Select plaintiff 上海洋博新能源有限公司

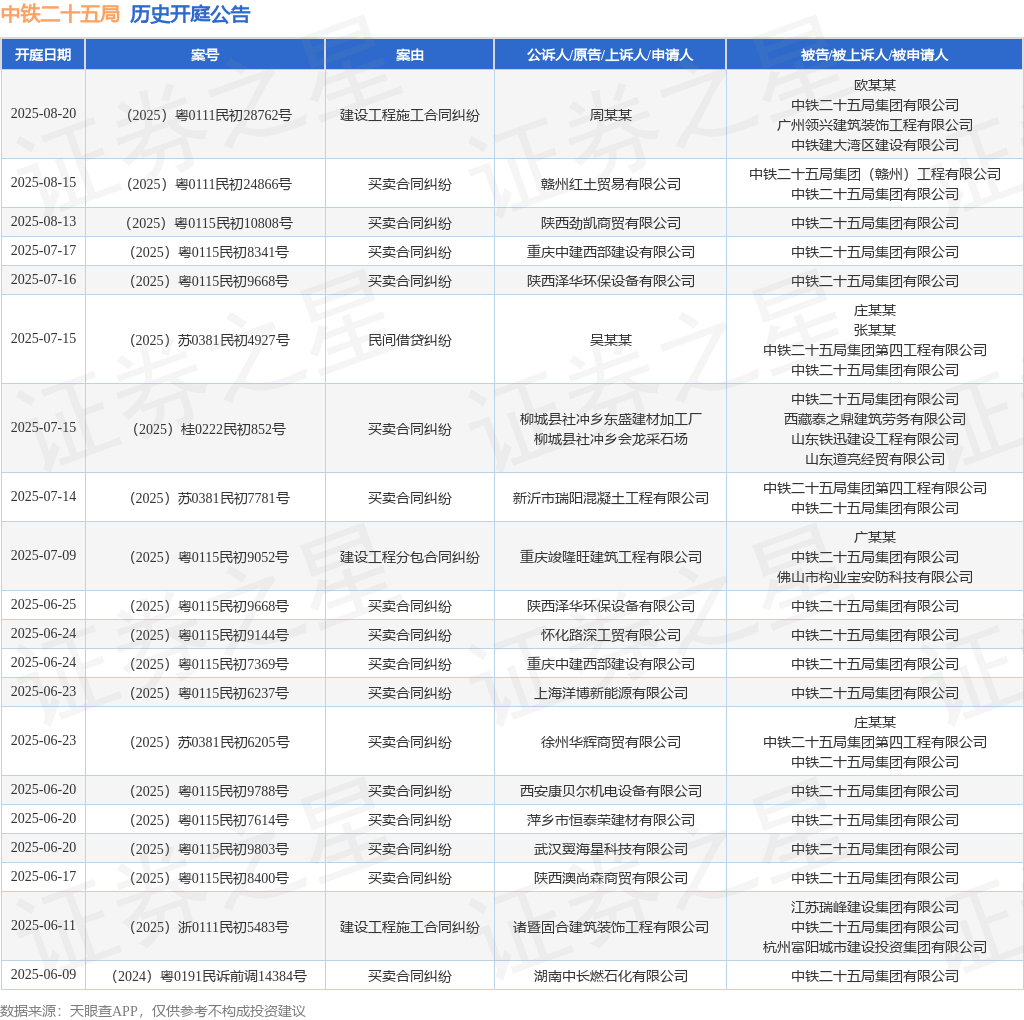click(611, 693)
